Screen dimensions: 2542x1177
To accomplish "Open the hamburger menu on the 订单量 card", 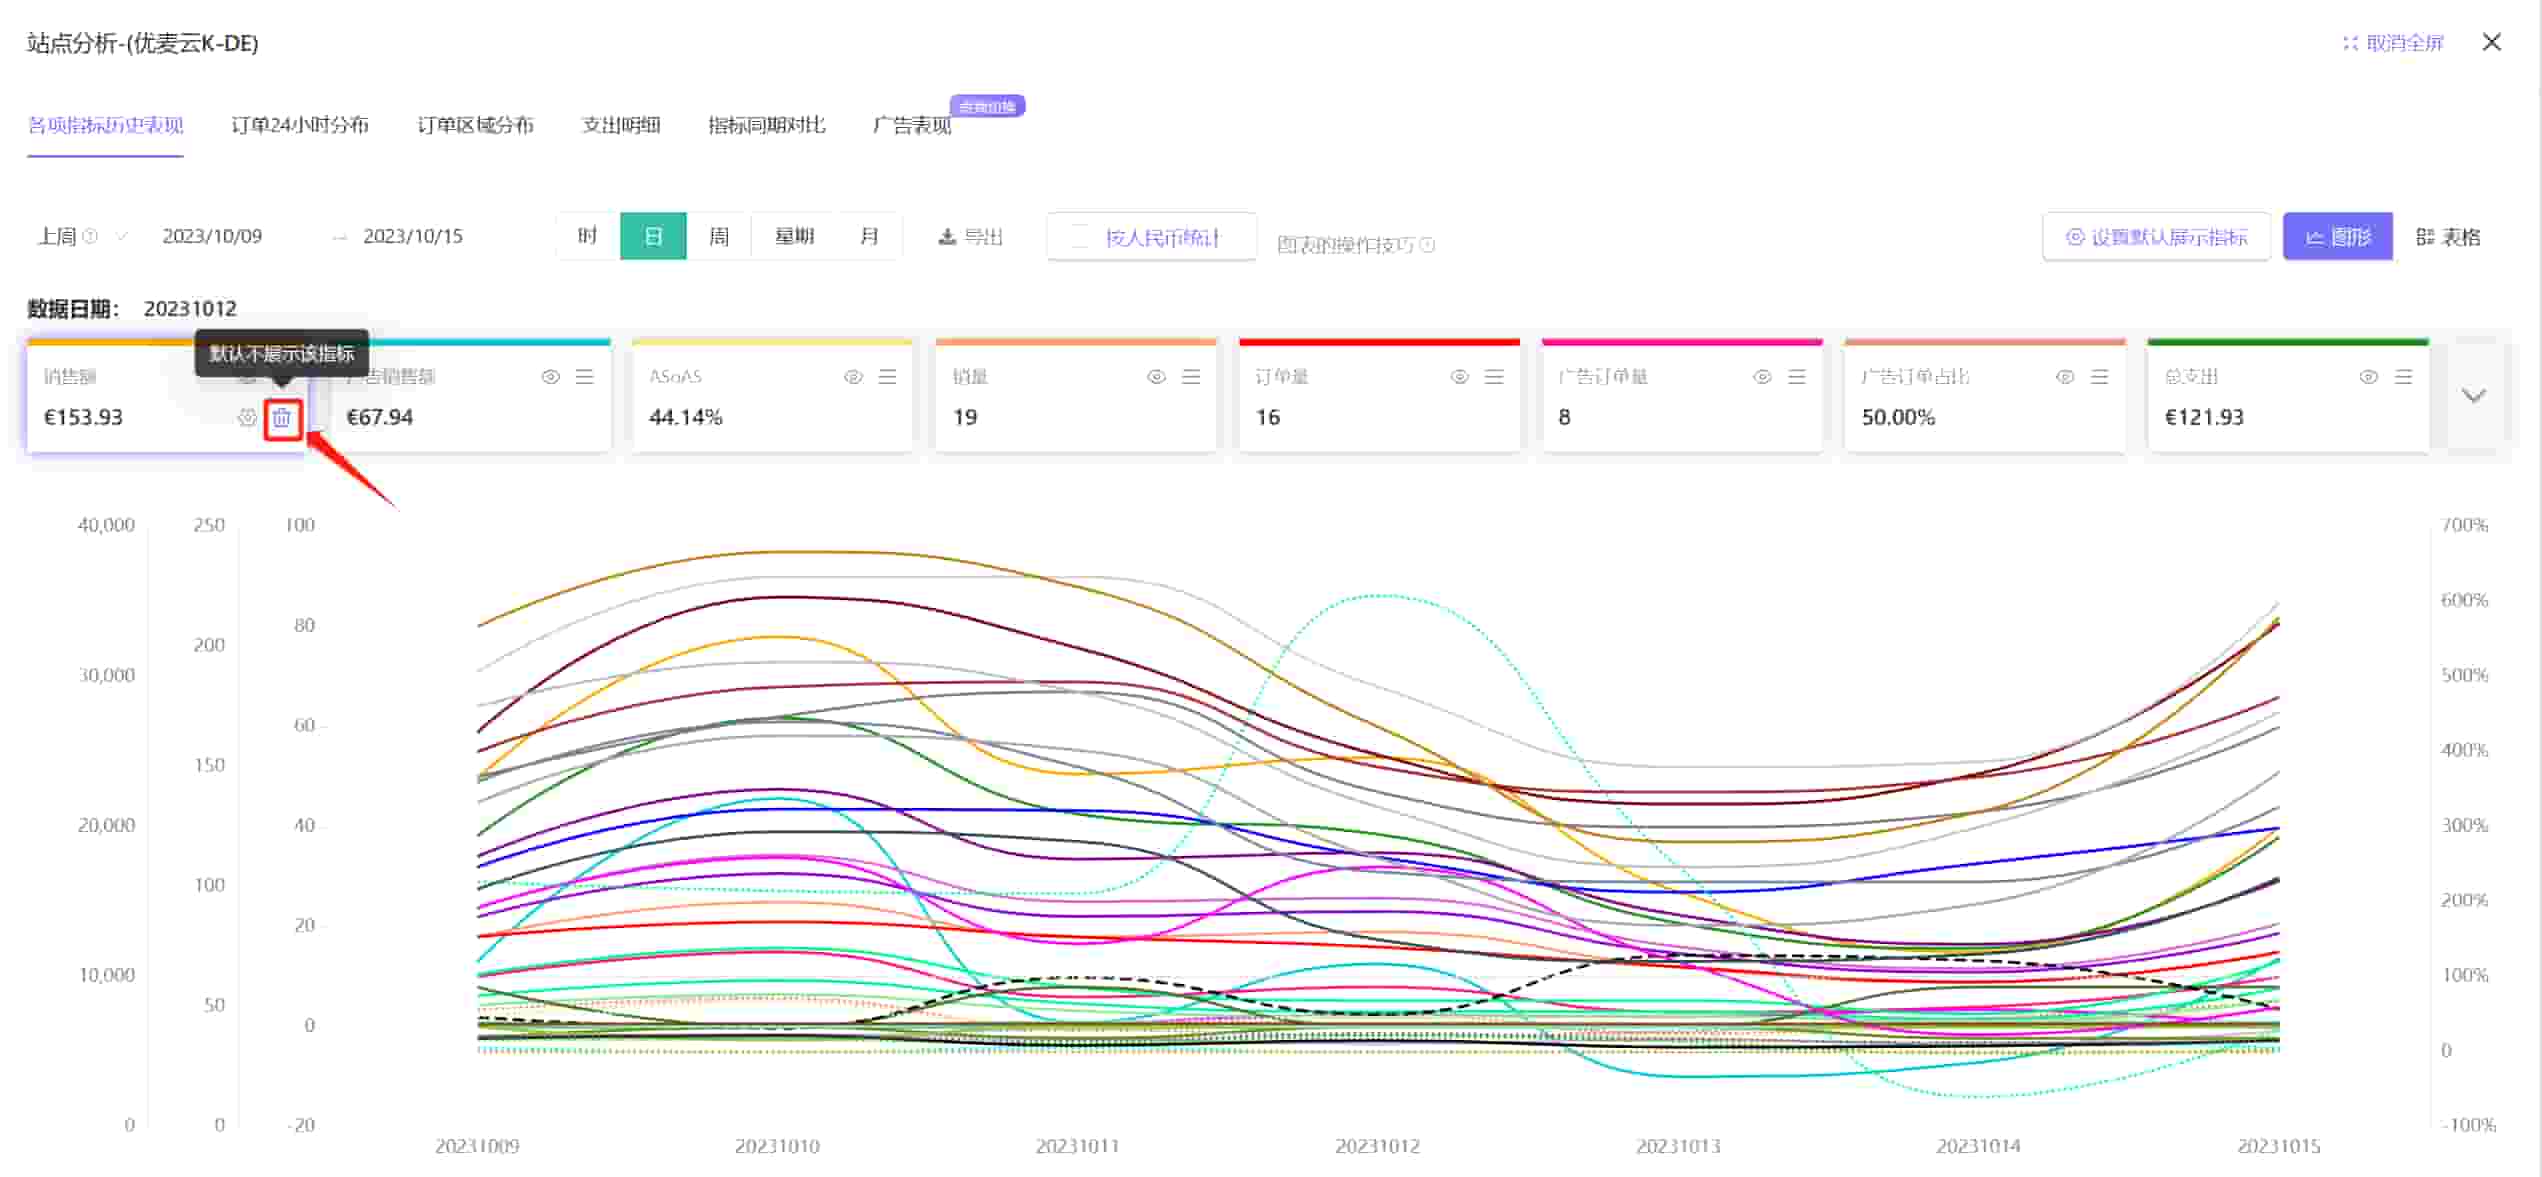I will [x=1494, y=377].
